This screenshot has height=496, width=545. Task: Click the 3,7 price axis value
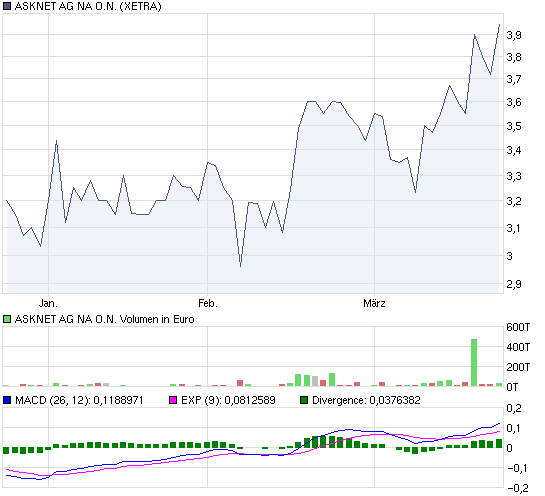click(514, 79)
